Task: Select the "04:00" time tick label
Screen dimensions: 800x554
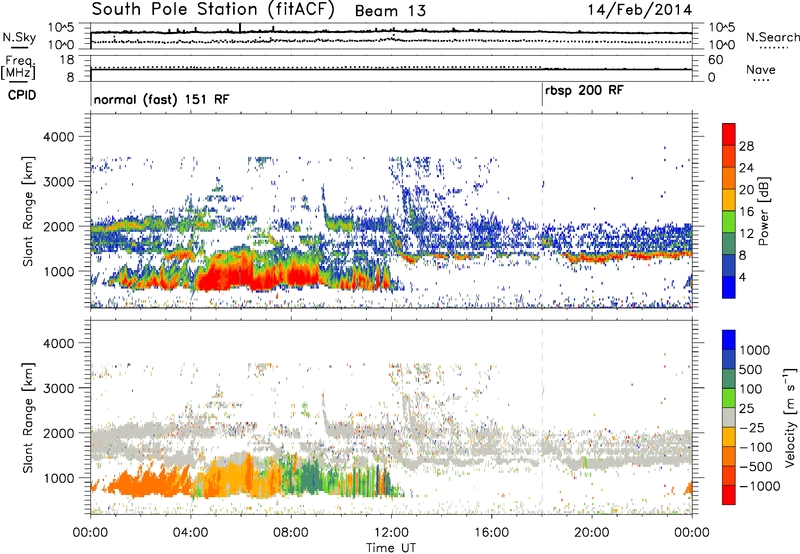Action: [190, 533]
